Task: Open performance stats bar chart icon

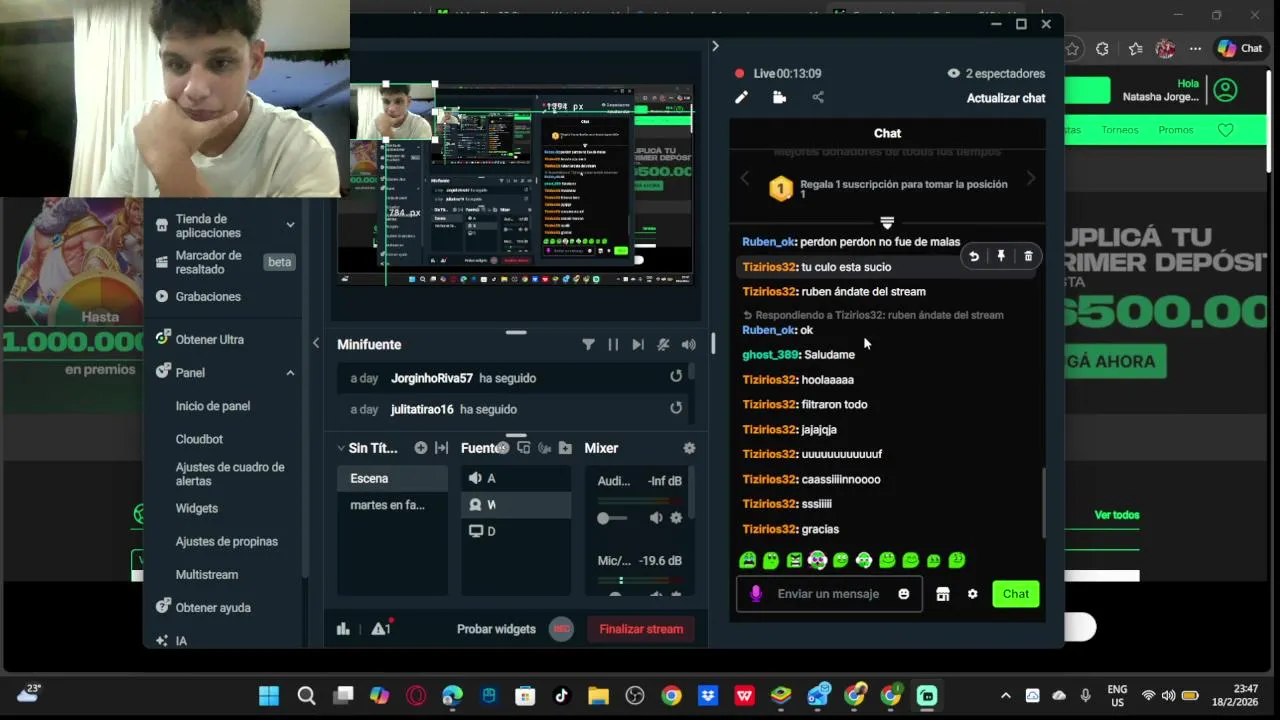Action: [343, 629]
